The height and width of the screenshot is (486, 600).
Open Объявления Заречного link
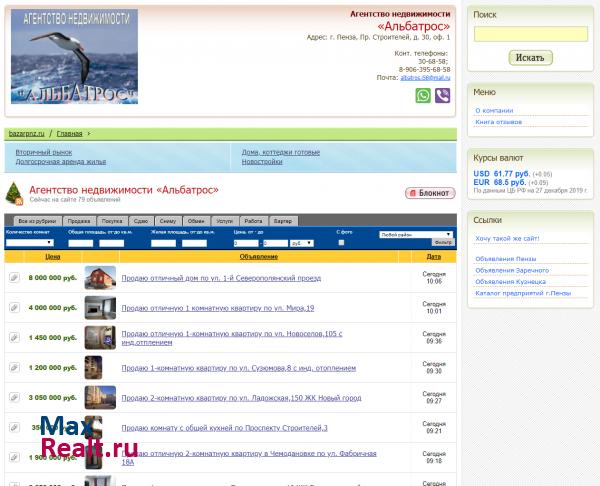512,271
